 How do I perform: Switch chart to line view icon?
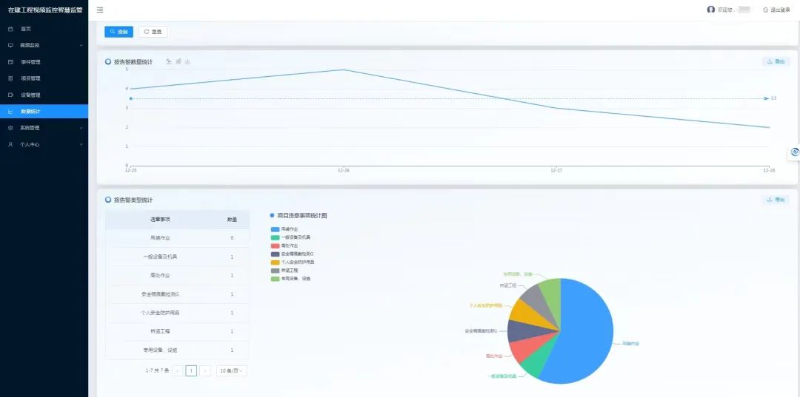pos(169,61)
